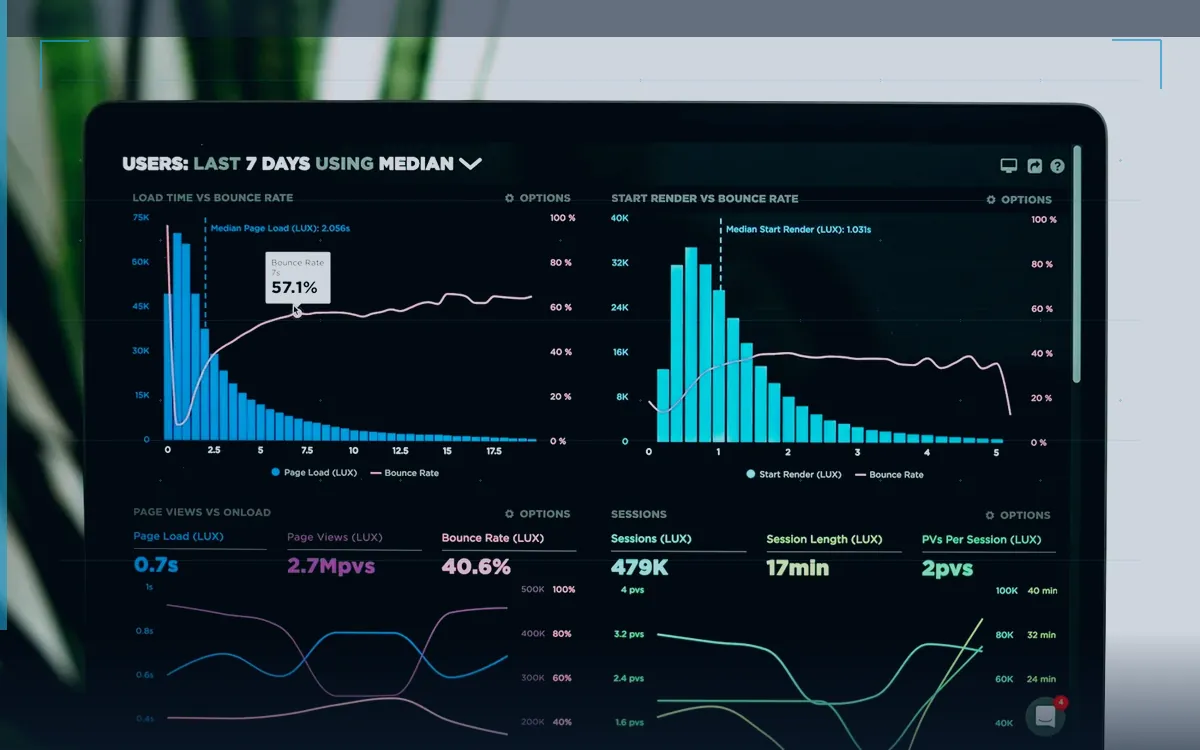Viewport: 1200px width, 750px height.
Task: Open help via the question mark icon
Action: (1057, 166)
